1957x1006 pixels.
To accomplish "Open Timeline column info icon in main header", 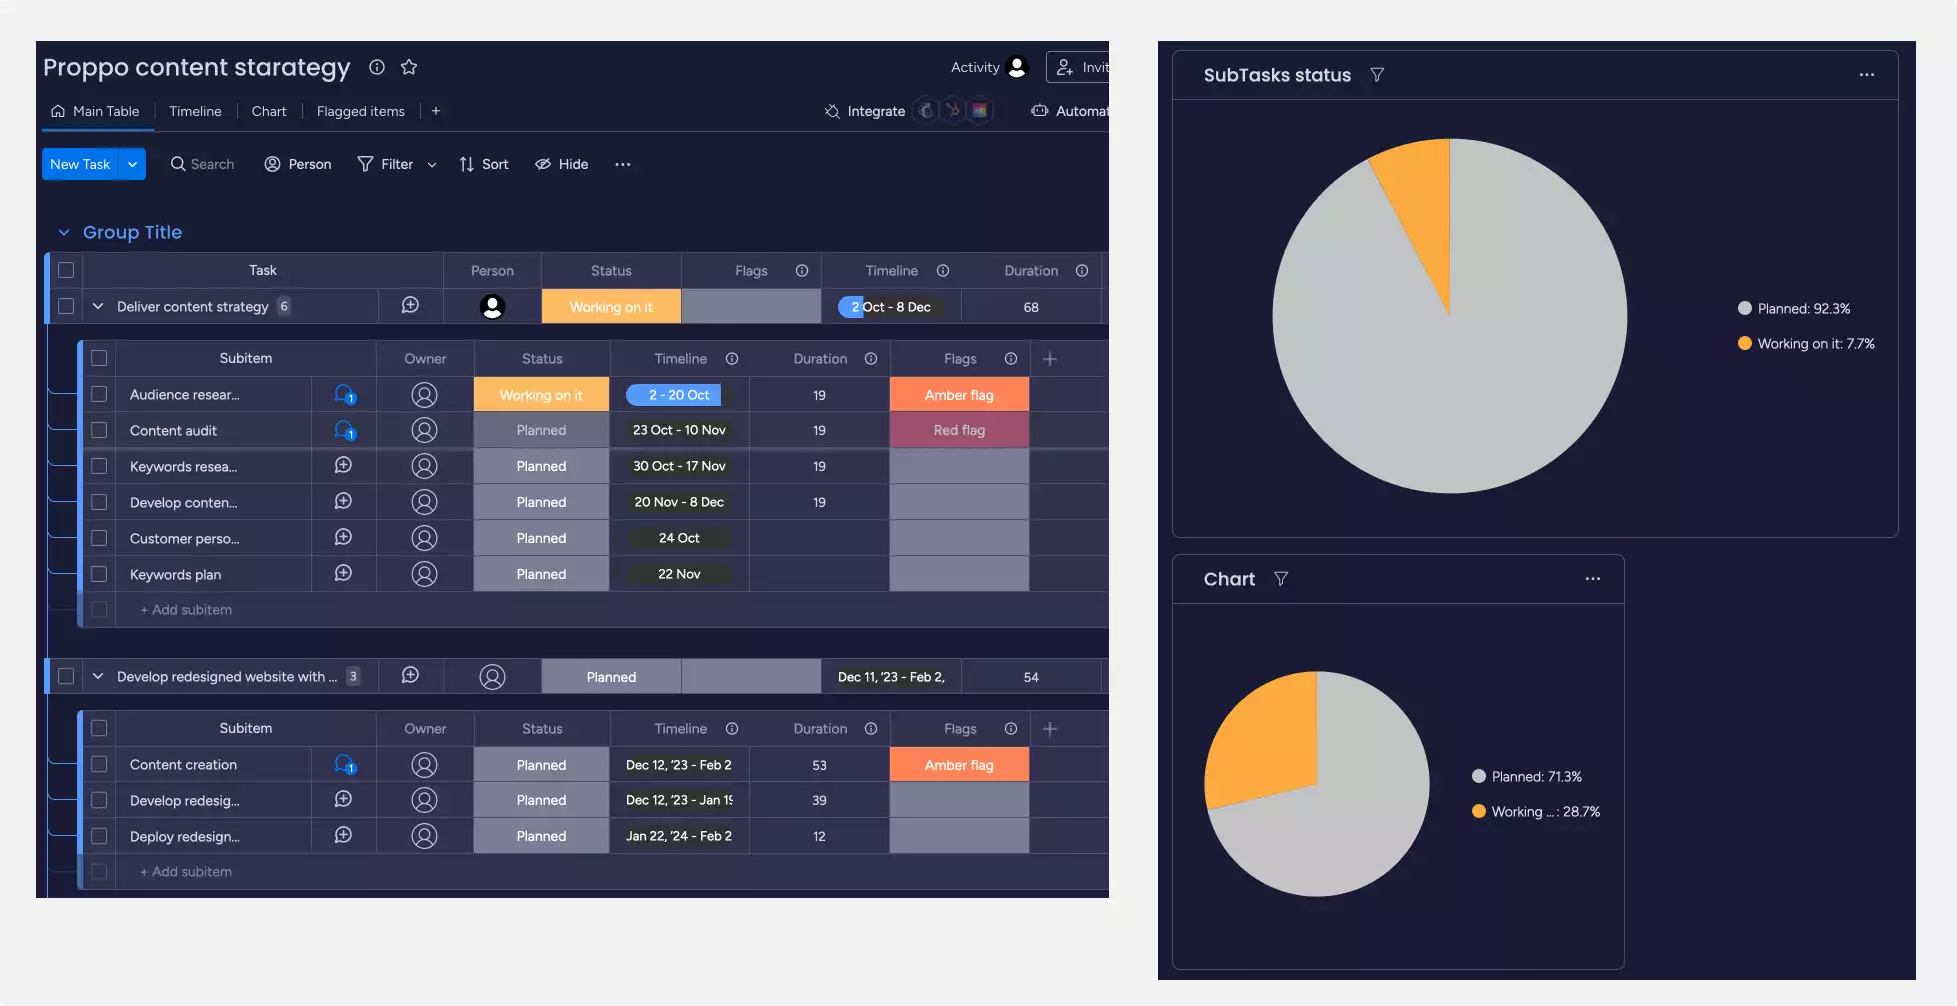I will coord(943,271).
